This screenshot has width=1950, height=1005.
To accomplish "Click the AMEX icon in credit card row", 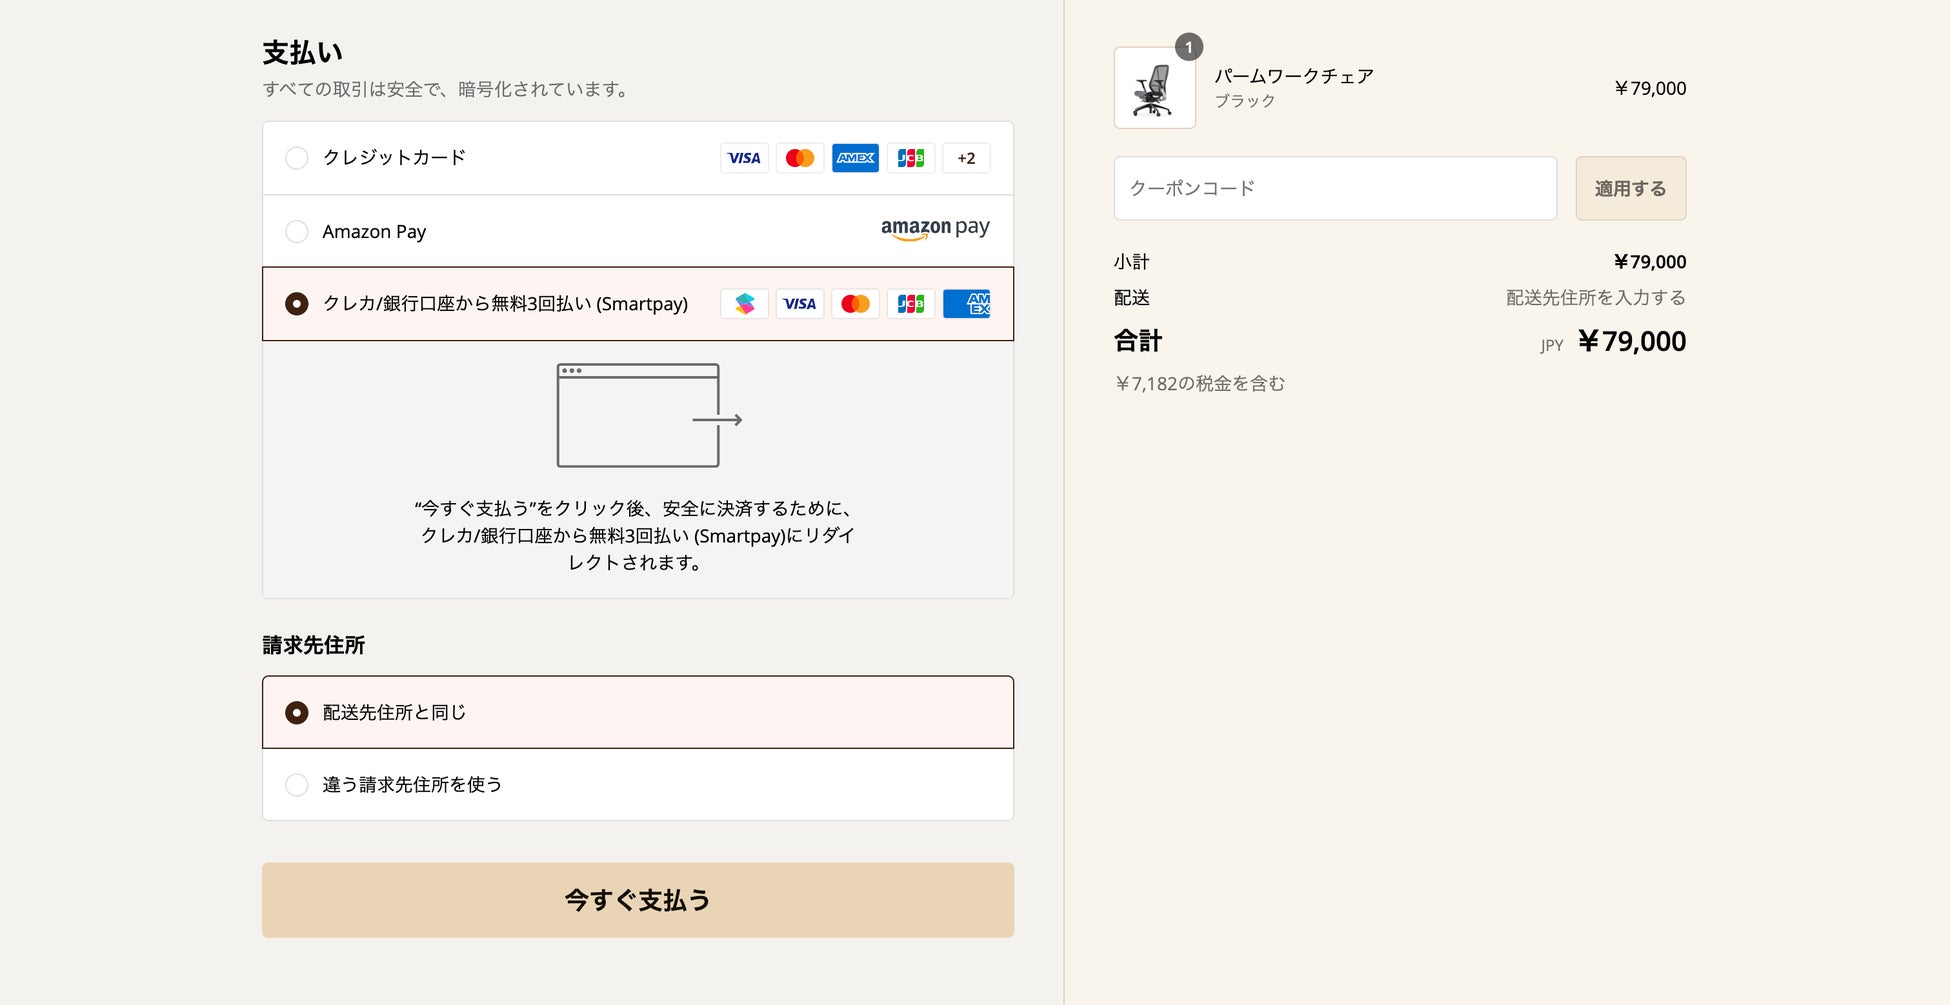I will pyautogui.click(x=855, y=158).
